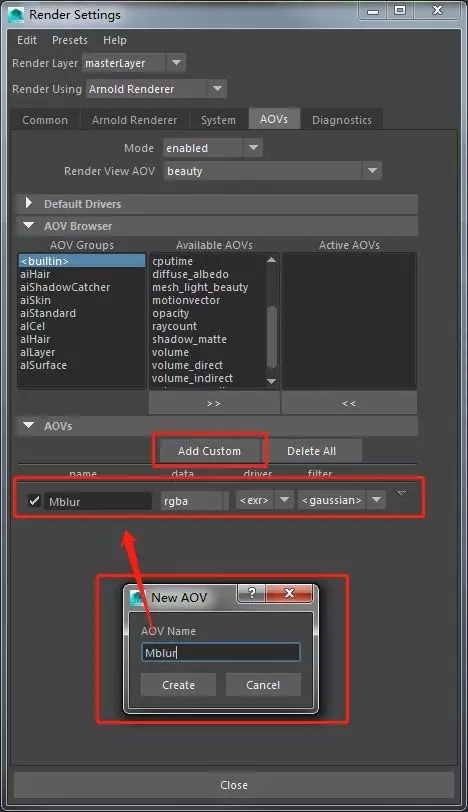Expand the Default Drivers section
Screen dimensions: 468x812
coord(29,203)
